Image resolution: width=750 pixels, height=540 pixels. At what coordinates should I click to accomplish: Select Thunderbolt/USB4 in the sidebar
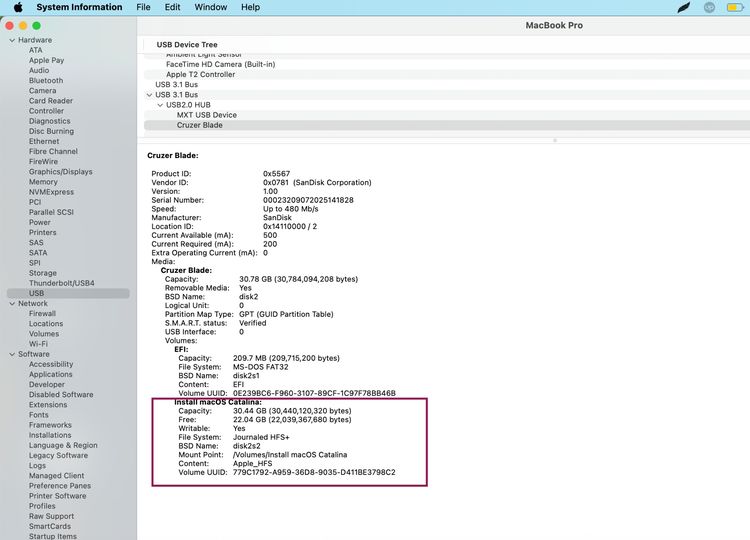click(62, 283)
